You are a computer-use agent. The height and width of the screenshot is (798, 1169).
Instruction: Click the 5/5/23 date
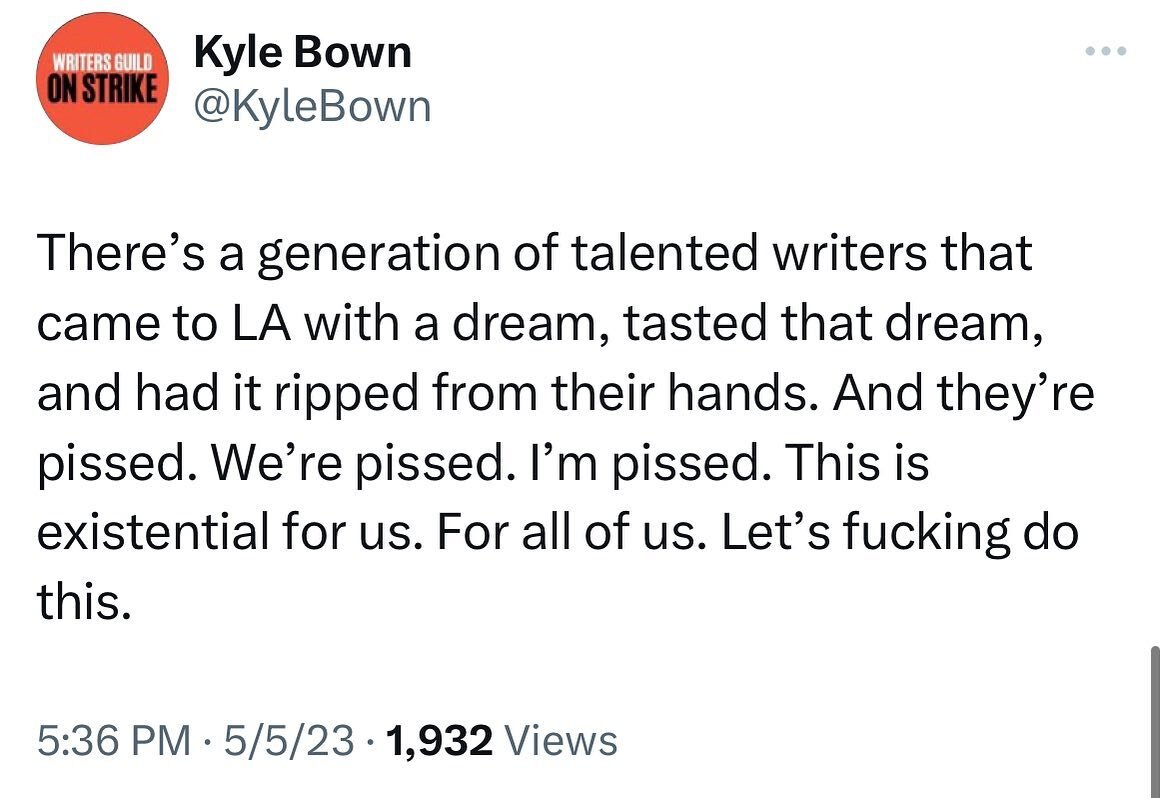tap(288, 741)
